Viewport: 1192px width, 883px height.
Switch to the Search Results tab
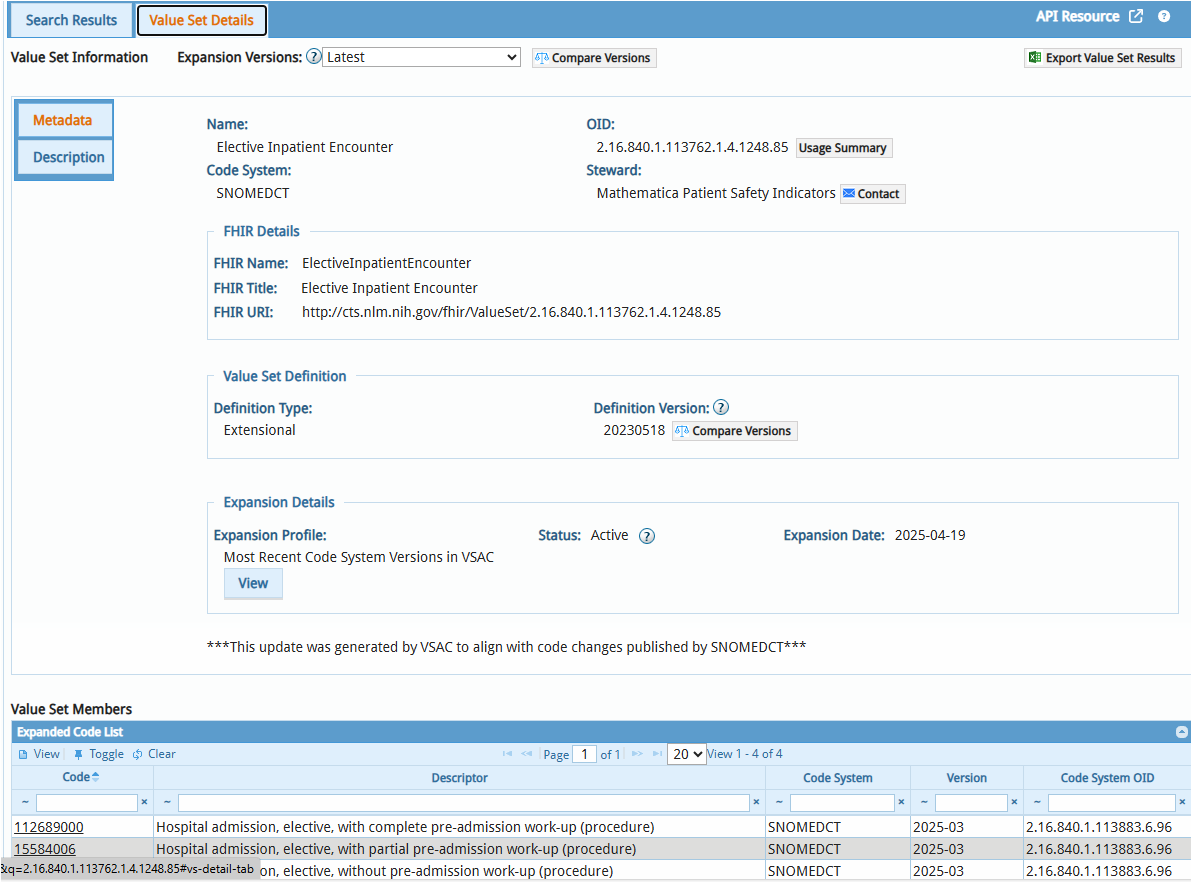click(71, 20)
